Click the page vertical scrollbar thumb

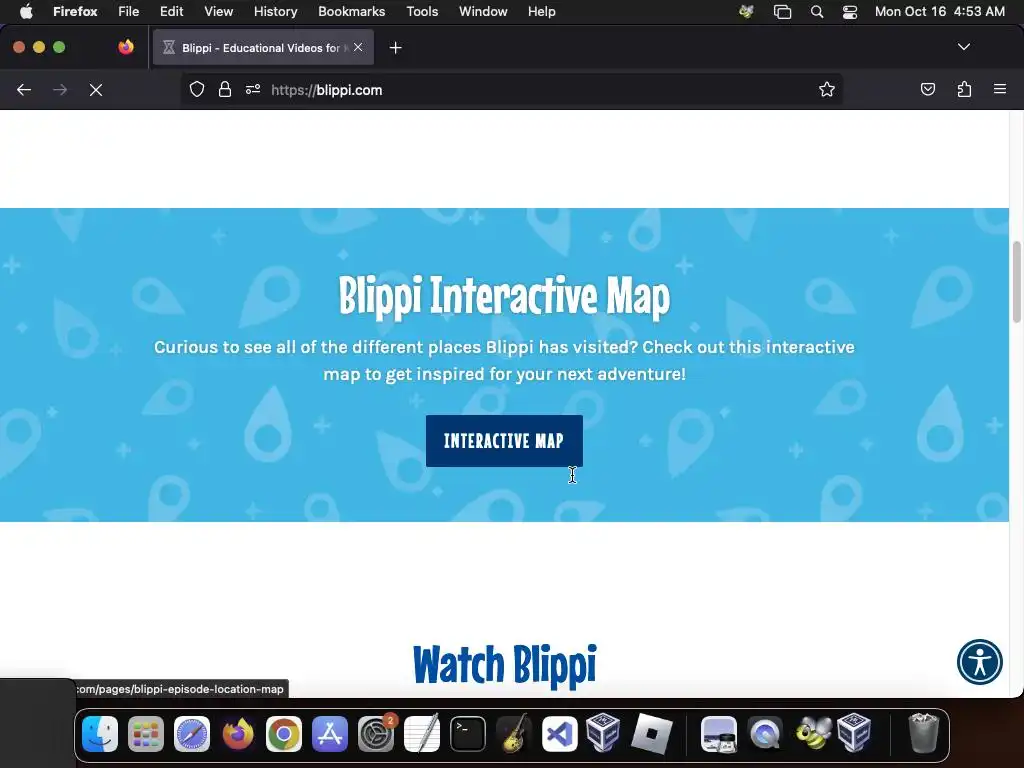click(x=1017, y=281)
